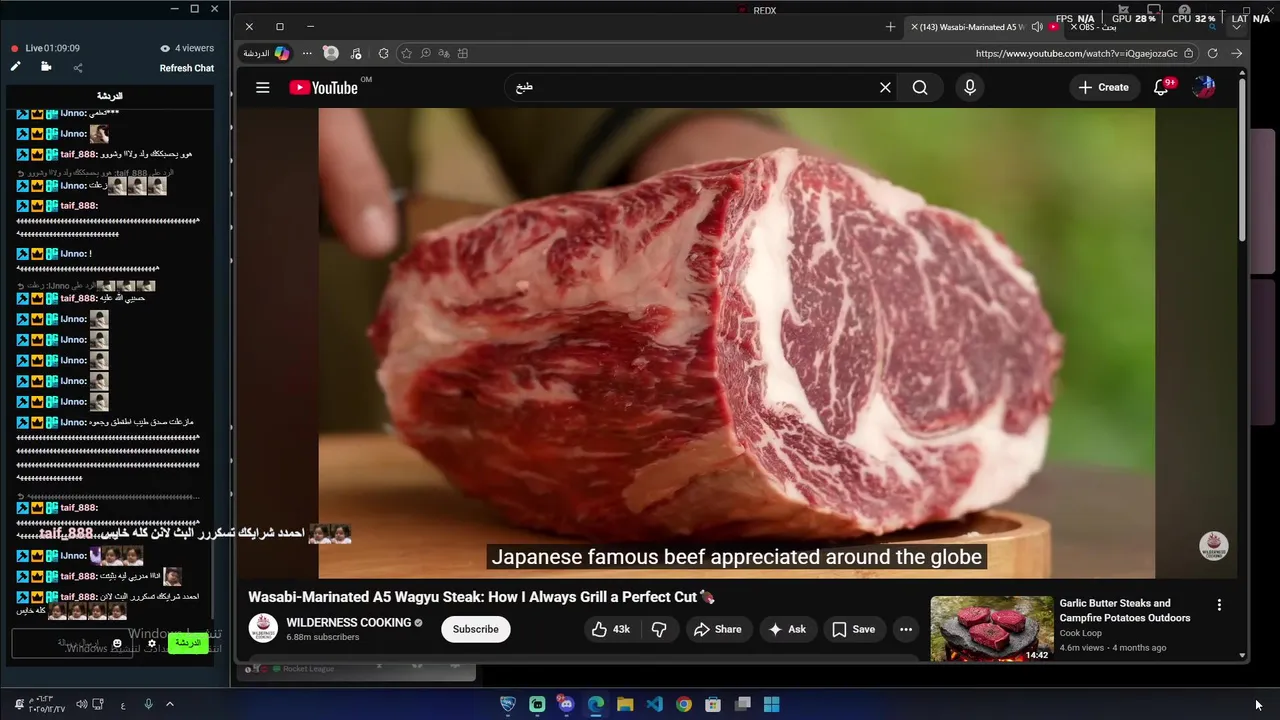
Task: Open options for Garlic Butter Steaks suggestion
Action: 1219,605
